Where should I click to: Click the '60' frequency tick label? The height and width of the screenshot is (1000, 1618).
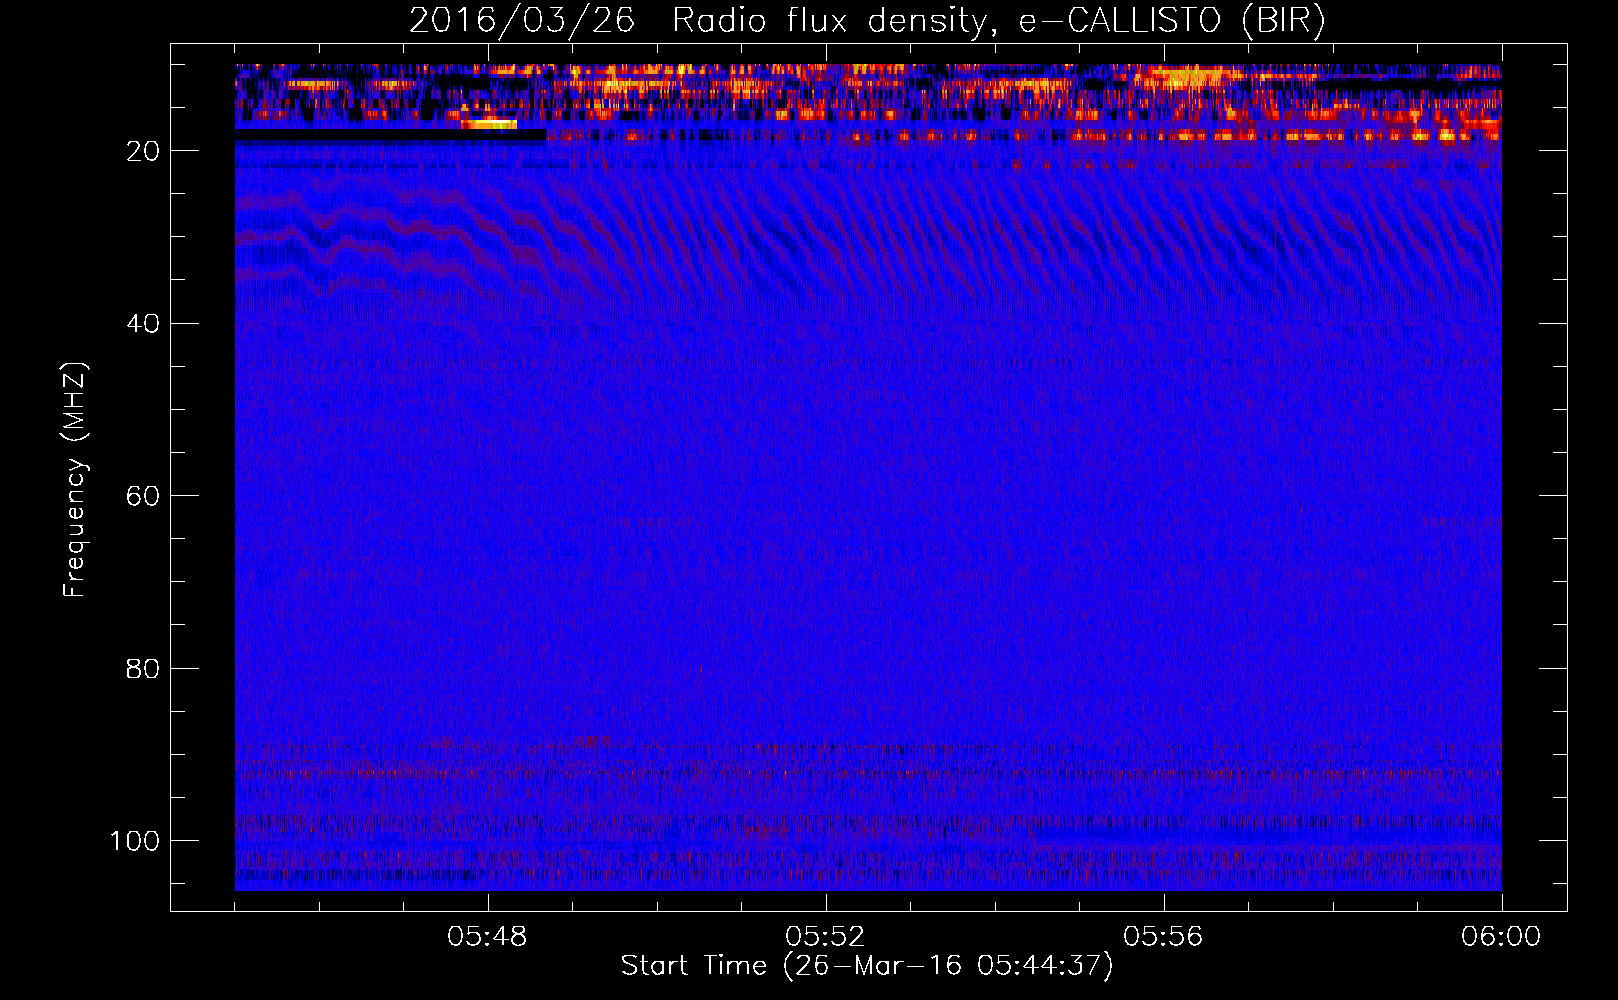point(143,497)
